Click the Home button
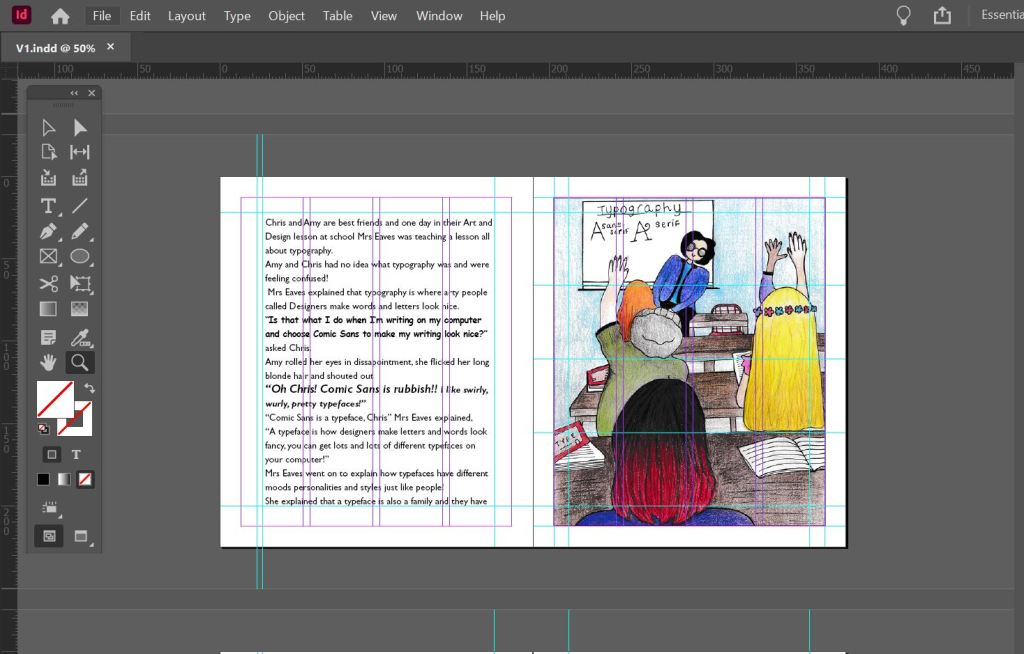 tap(60, 16)
